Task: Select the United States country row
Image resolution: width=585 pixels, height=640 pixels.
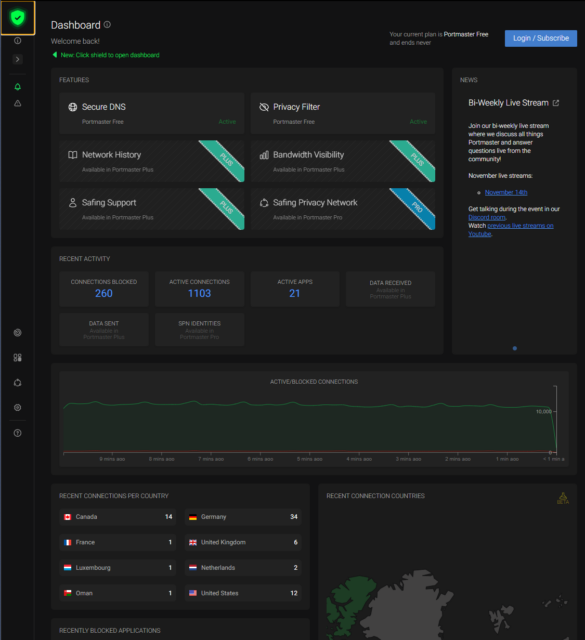Action: pyautogui.click(x=243, y=593)
